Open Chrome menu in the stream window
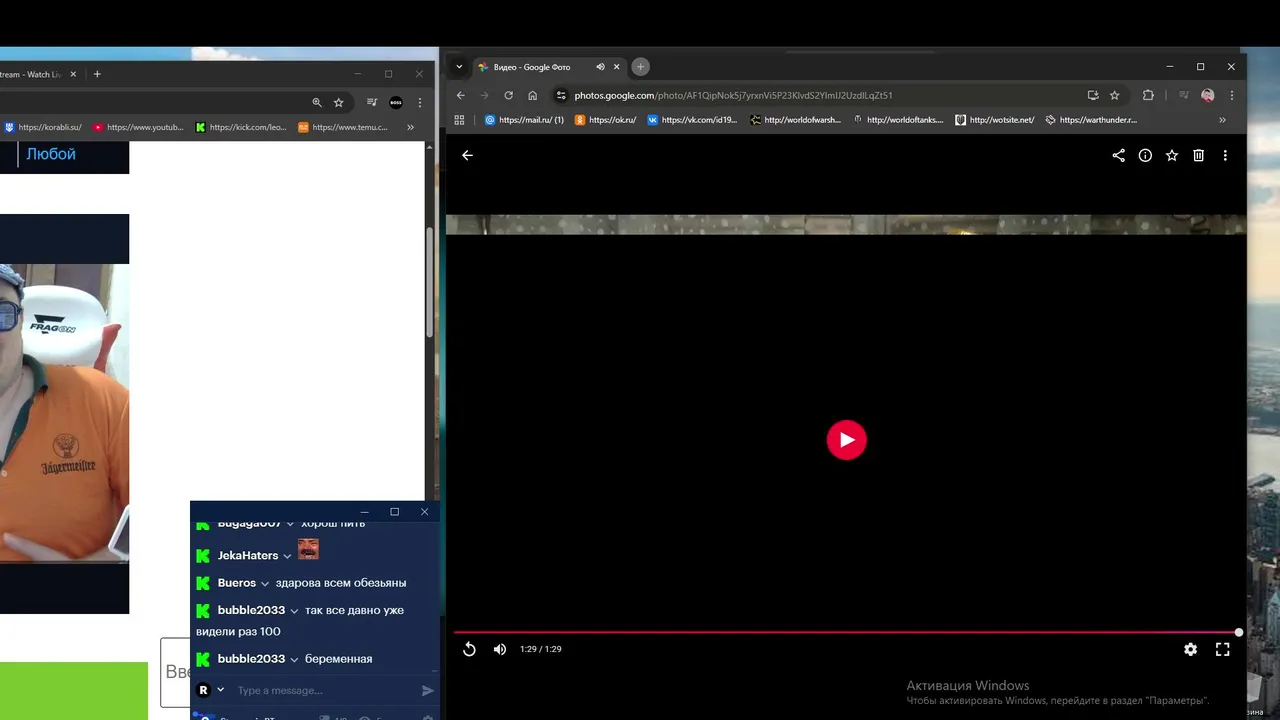 [x=420, y=102]
